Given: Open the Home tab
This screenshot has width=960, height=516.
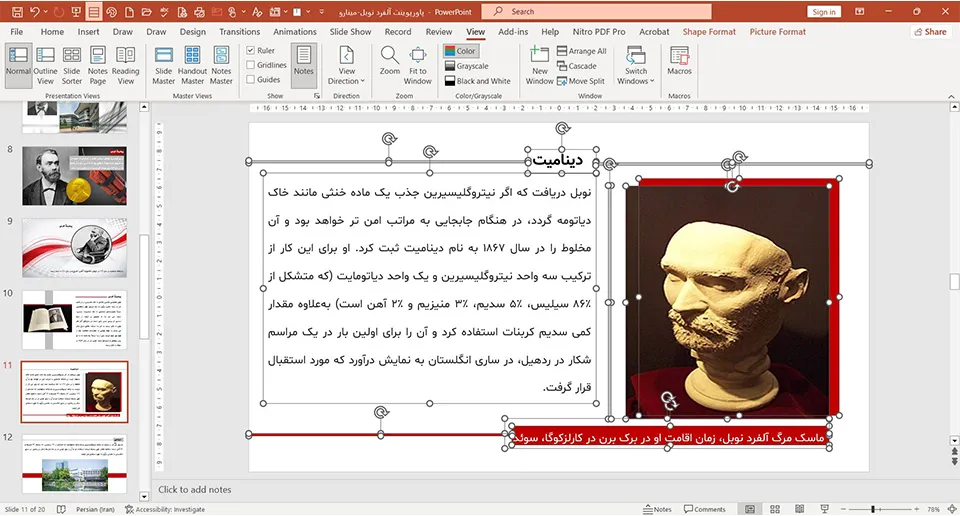Looking at the screenshot, I should pyautogui.click(x=52, y=32).
